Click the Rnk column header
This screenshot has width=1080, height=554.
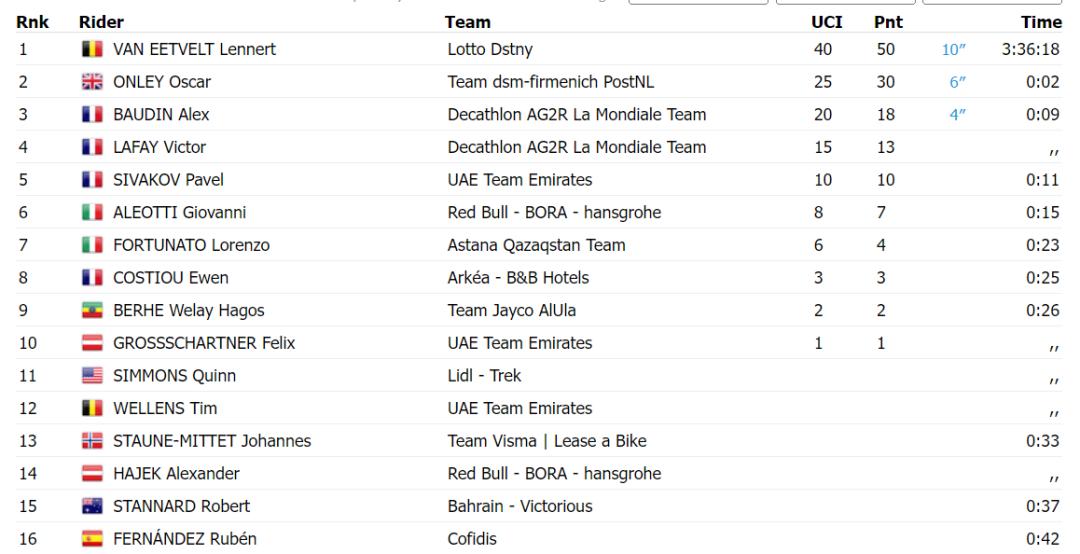tap(32, 22)
